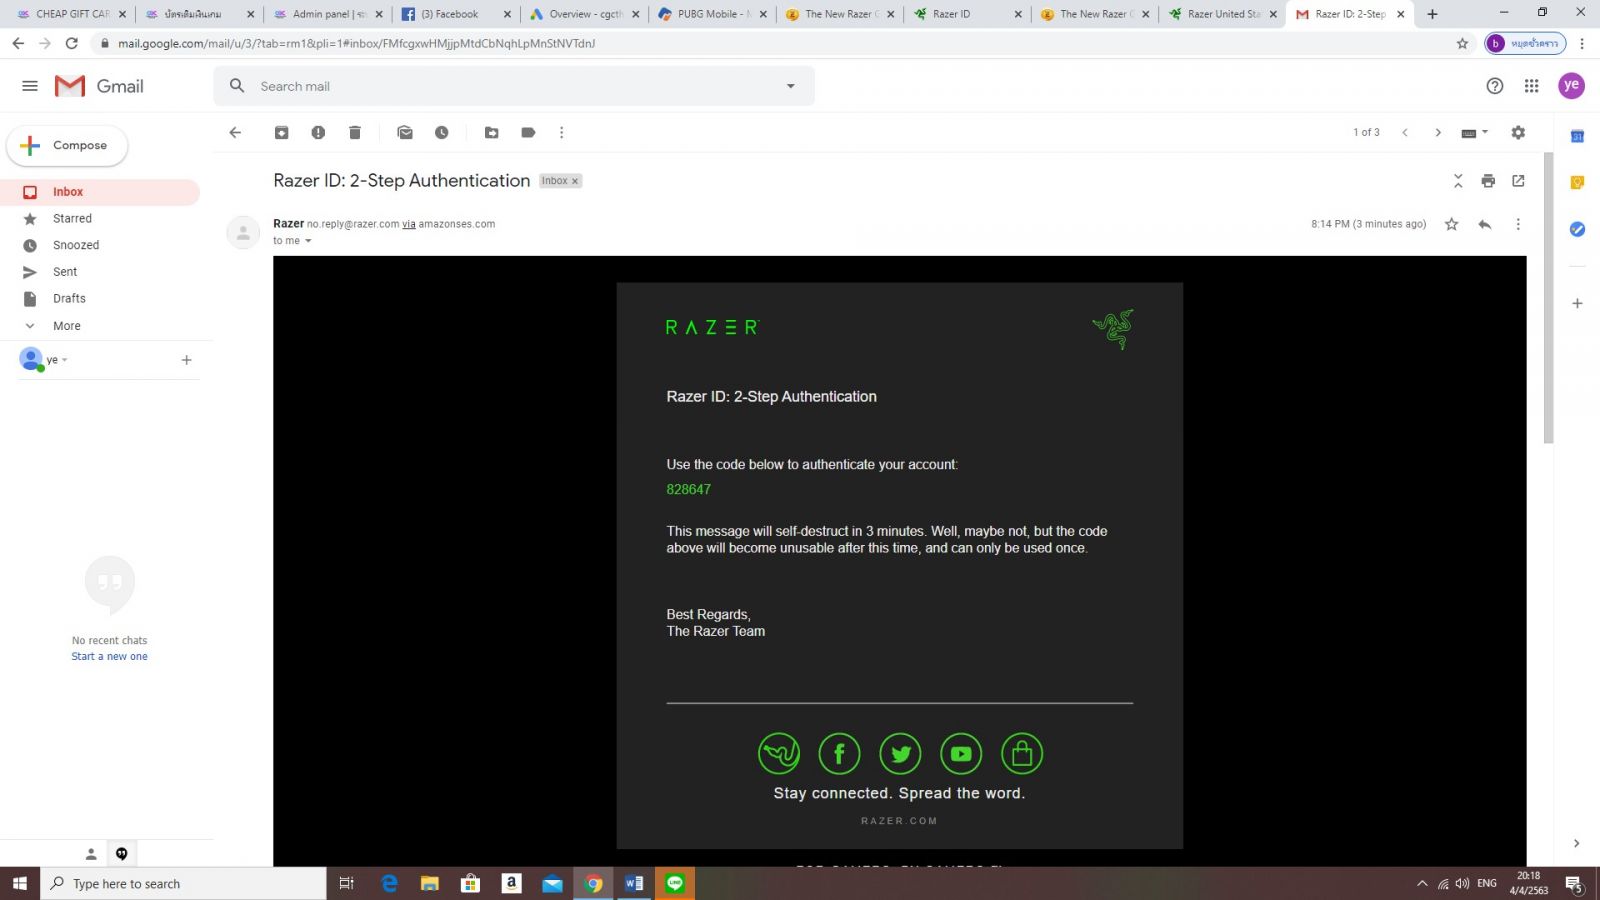
Task: Switch to the PUBG Mobile browser tab
Action: coord(712,14)
